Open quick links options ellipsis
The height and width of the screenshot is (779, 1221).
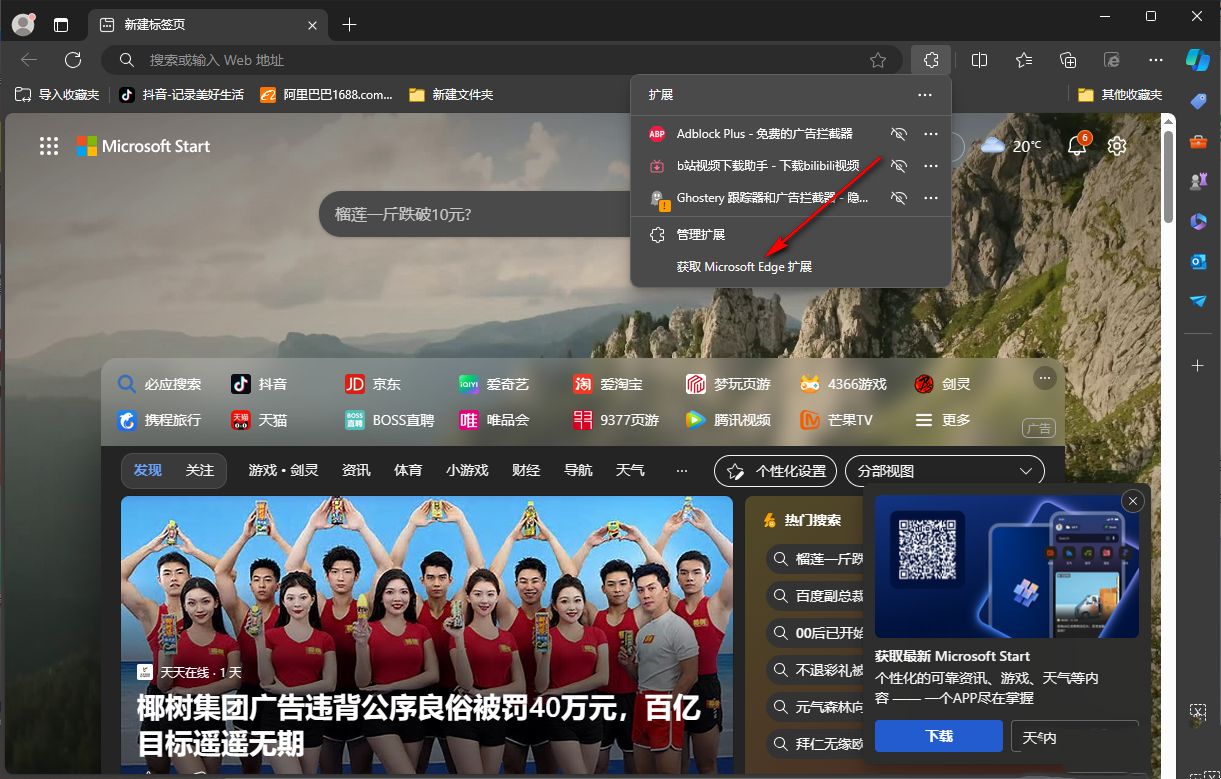click(x=1044, y=378)
